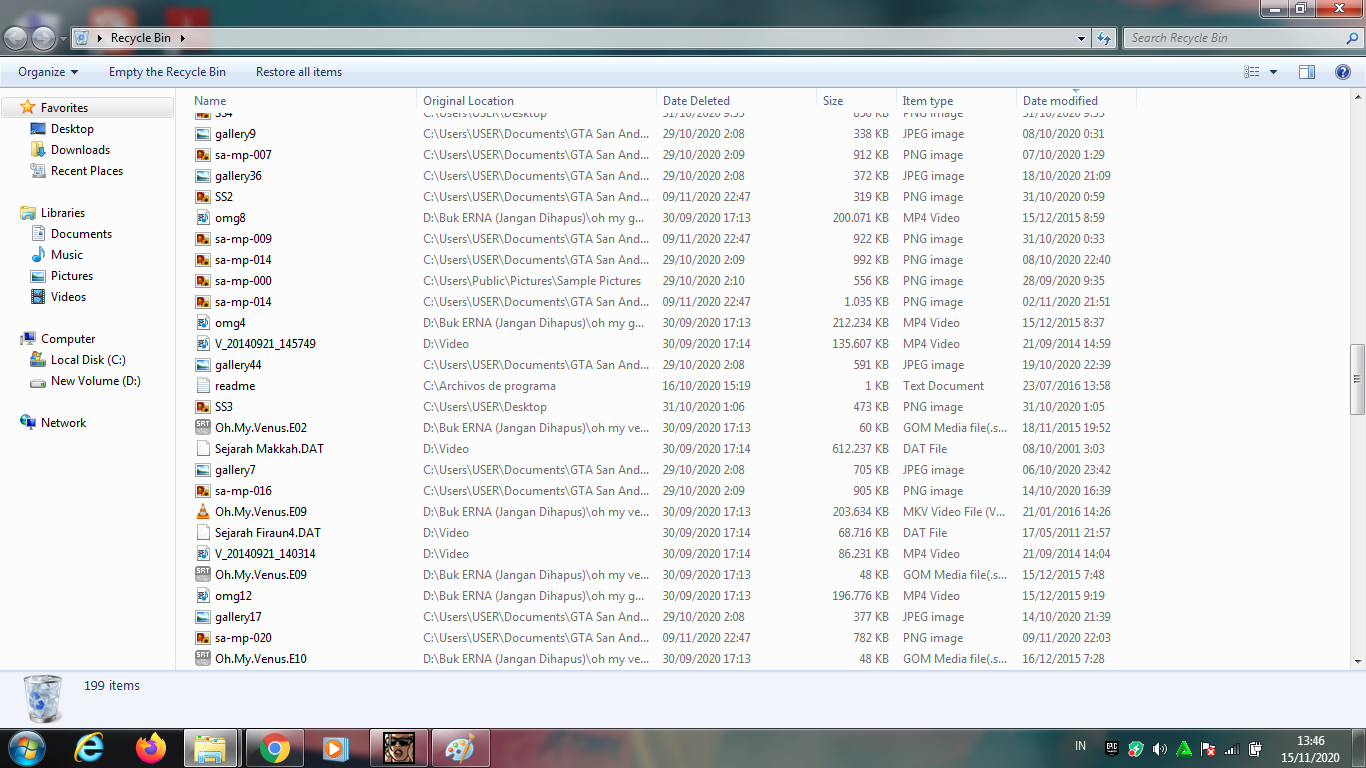1366x768 pixels.
Task: Select Computer in the navigation pane
Action: click(68, 339)
